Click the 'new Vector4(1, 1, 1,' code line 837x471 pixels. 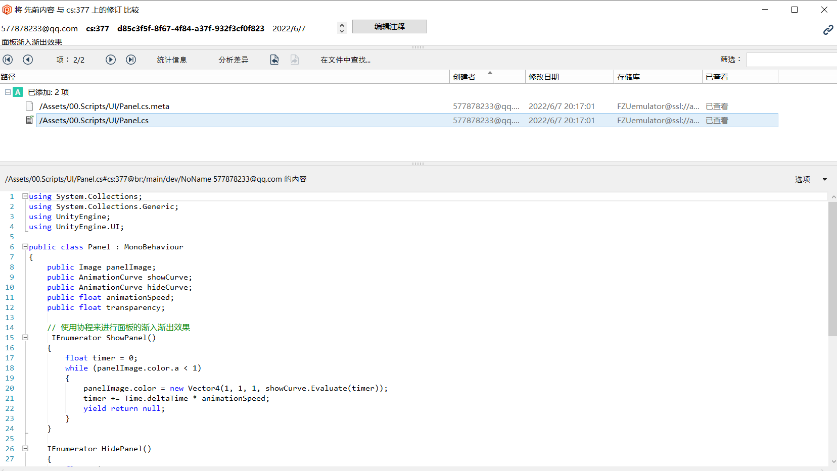pyautogui.click(x=235, y=388)
